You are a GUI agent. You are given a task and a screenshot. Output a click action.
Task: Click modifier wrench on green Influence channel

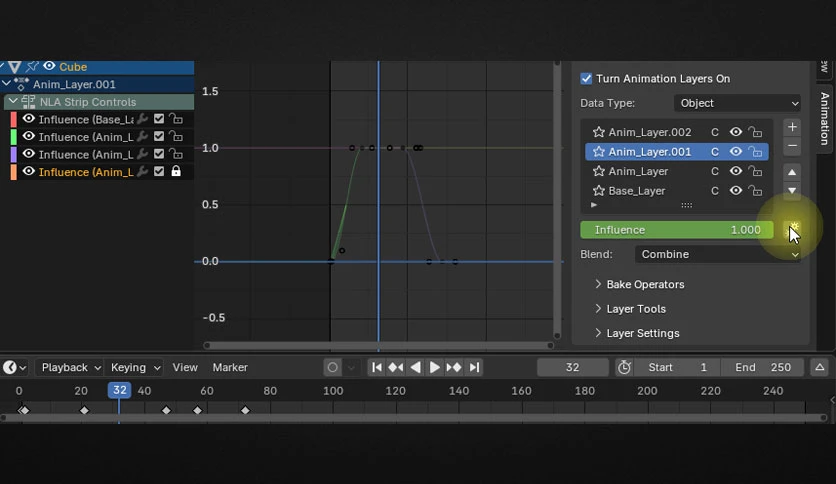pyautogui.click(x=142, y=136)
